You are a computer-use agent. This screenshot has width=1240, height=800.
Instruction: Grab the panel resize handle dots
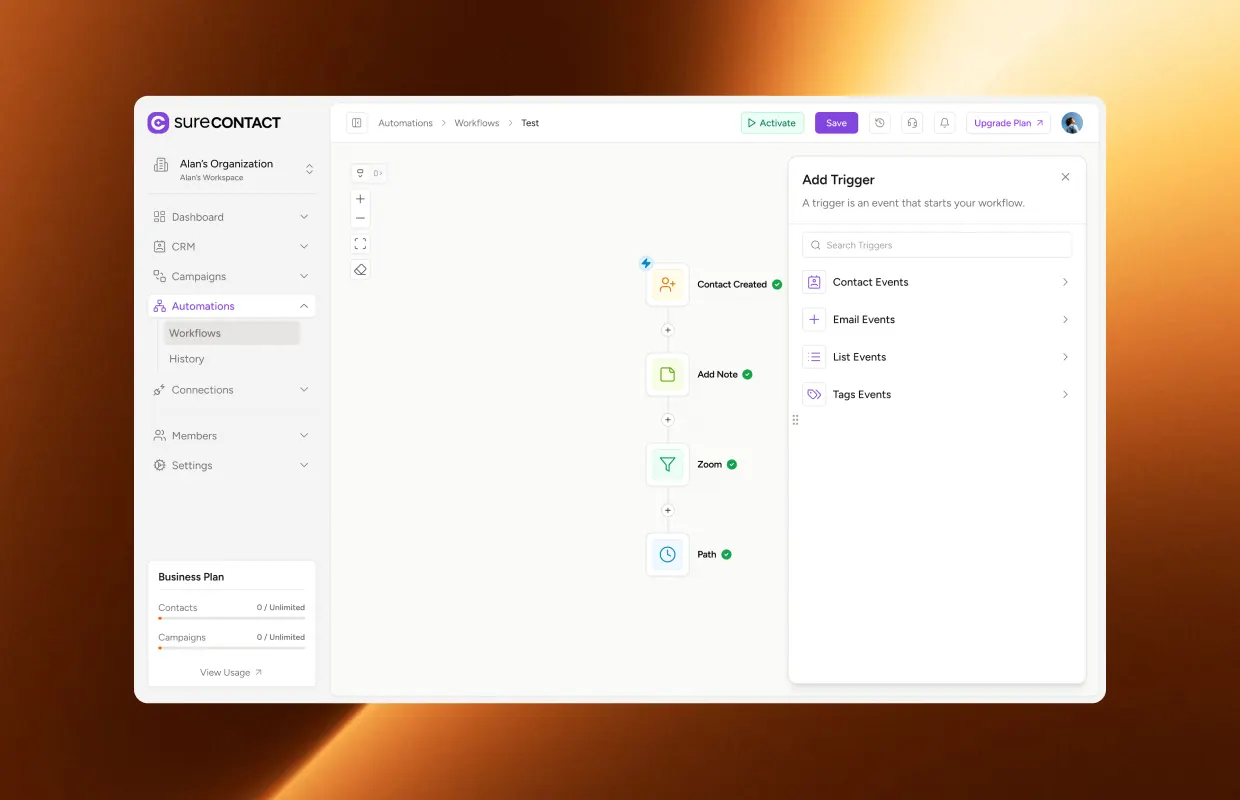click(796, 420)
